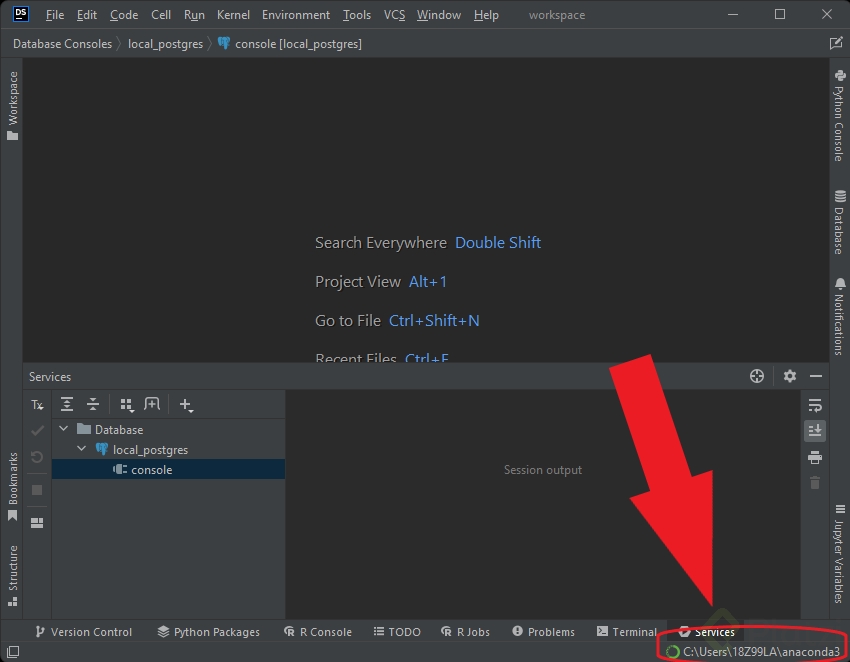The height and width of the screenshot is (662, 850).
Task: Open the Structure tool window
Action: tap(12, 575)
